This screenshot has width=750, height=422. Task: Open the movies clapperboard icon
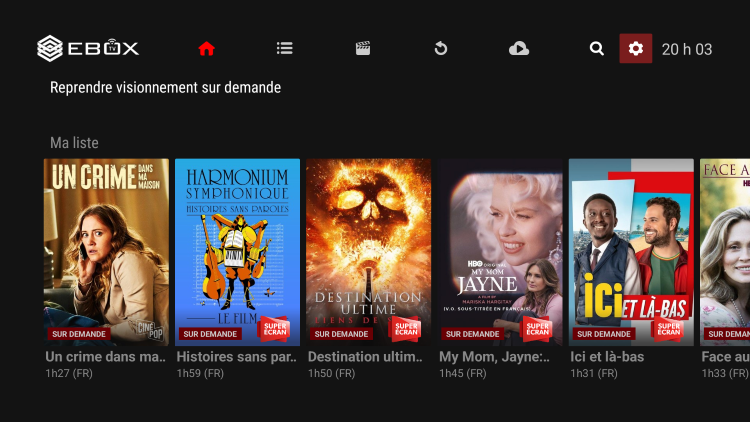[363, 48]
